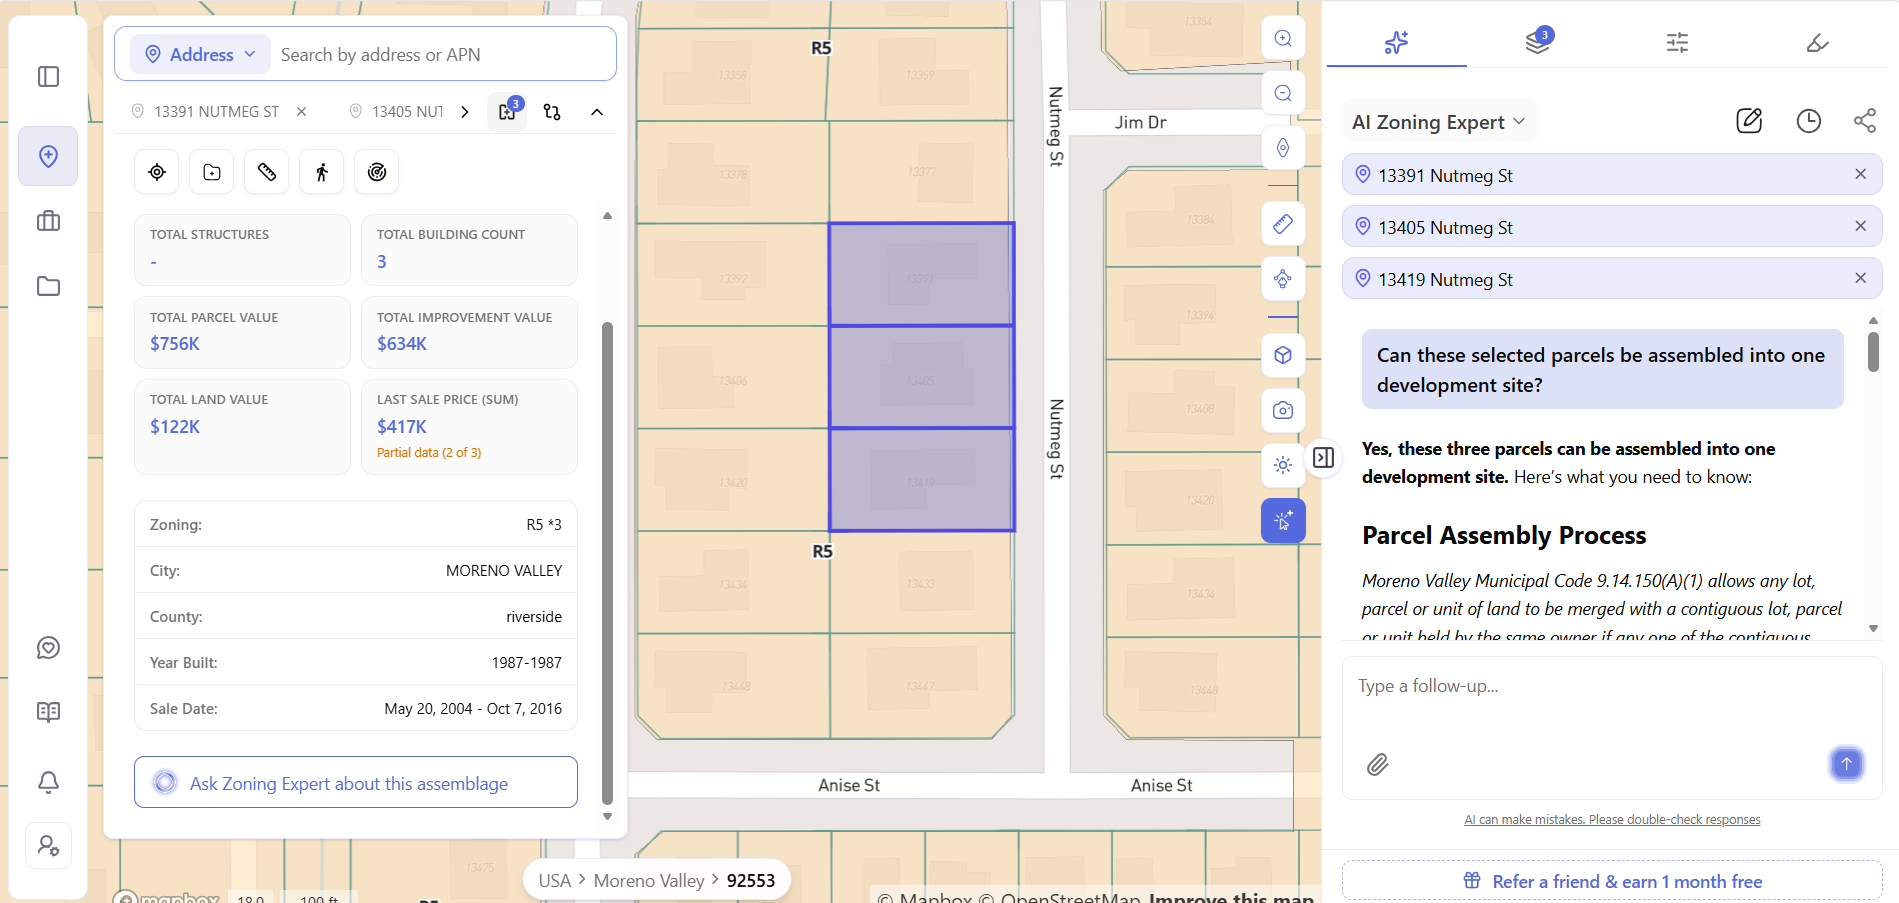
Task: Click the 92553 zip breadcrumb
Action: 751,881
